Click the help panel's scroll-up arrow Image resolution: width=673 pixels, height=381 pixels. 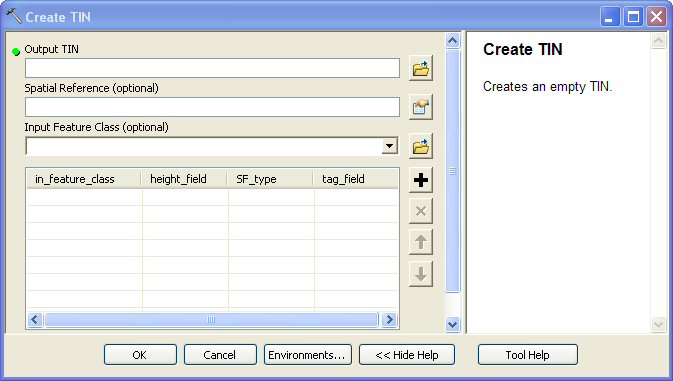658,41
